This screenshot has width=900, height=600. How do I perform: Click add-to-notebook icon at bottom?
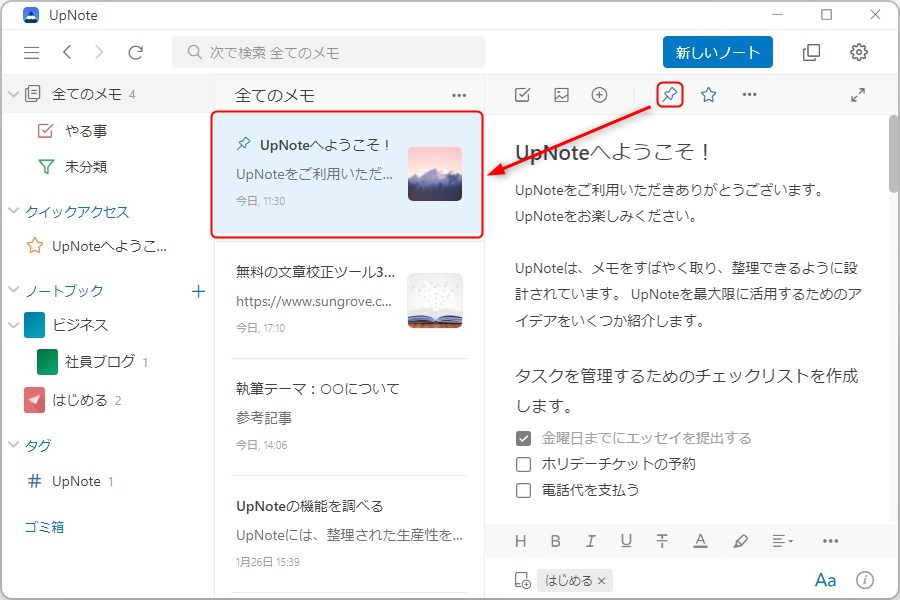522,580
